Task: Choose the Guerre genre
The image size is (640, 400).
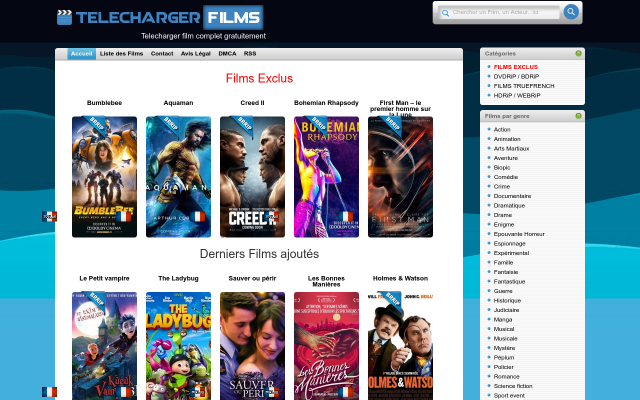Action: click(503, 291)
